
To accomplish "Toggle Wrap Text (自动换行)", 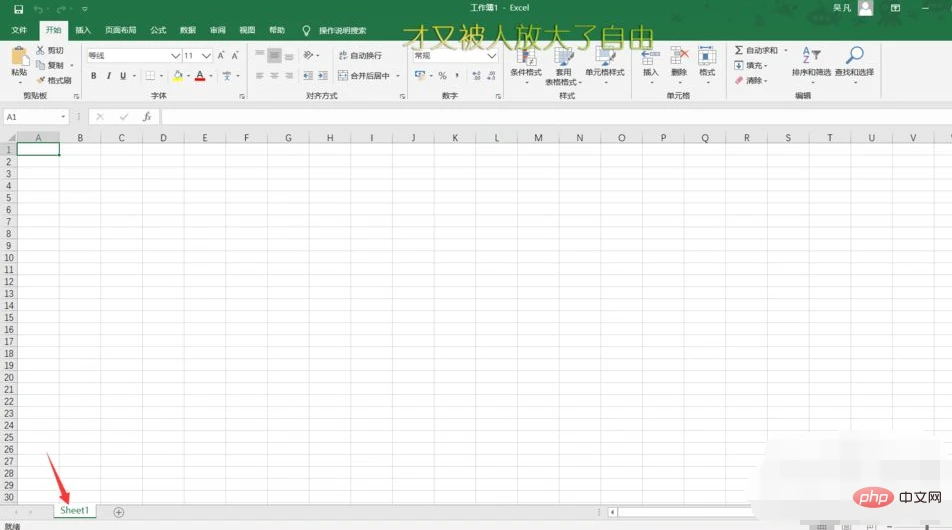I will pyautogui.click(x=360, y=56).
